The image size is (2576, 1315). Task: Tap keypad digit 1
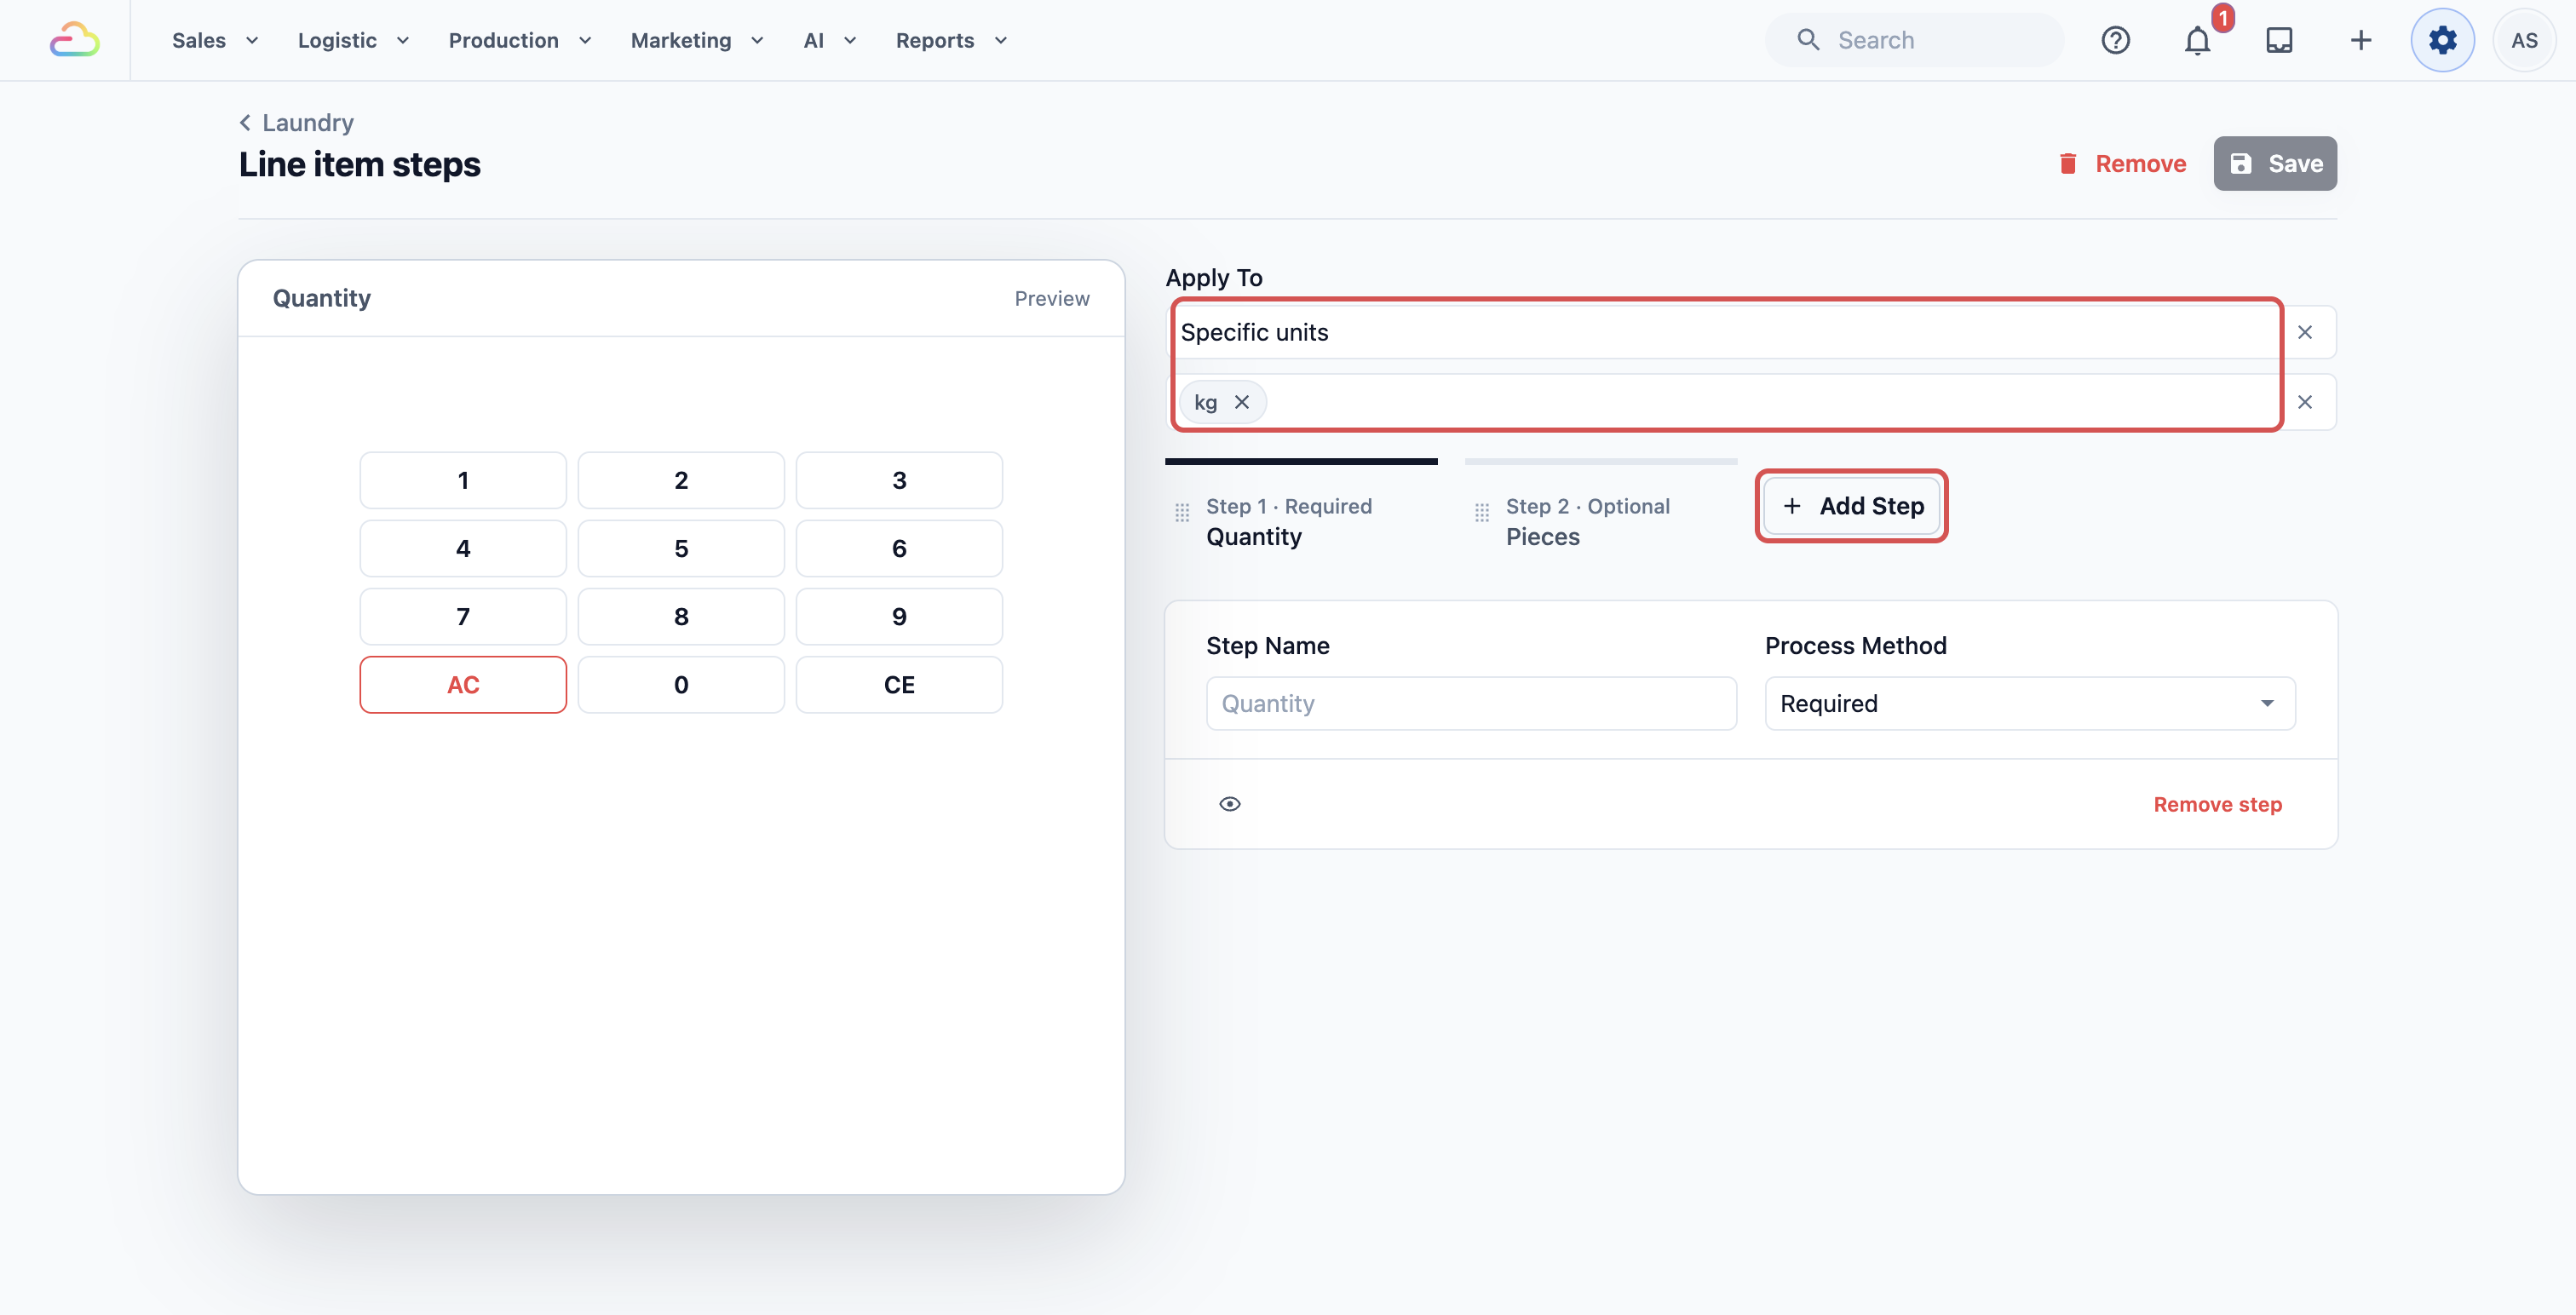tap(463, 480)
